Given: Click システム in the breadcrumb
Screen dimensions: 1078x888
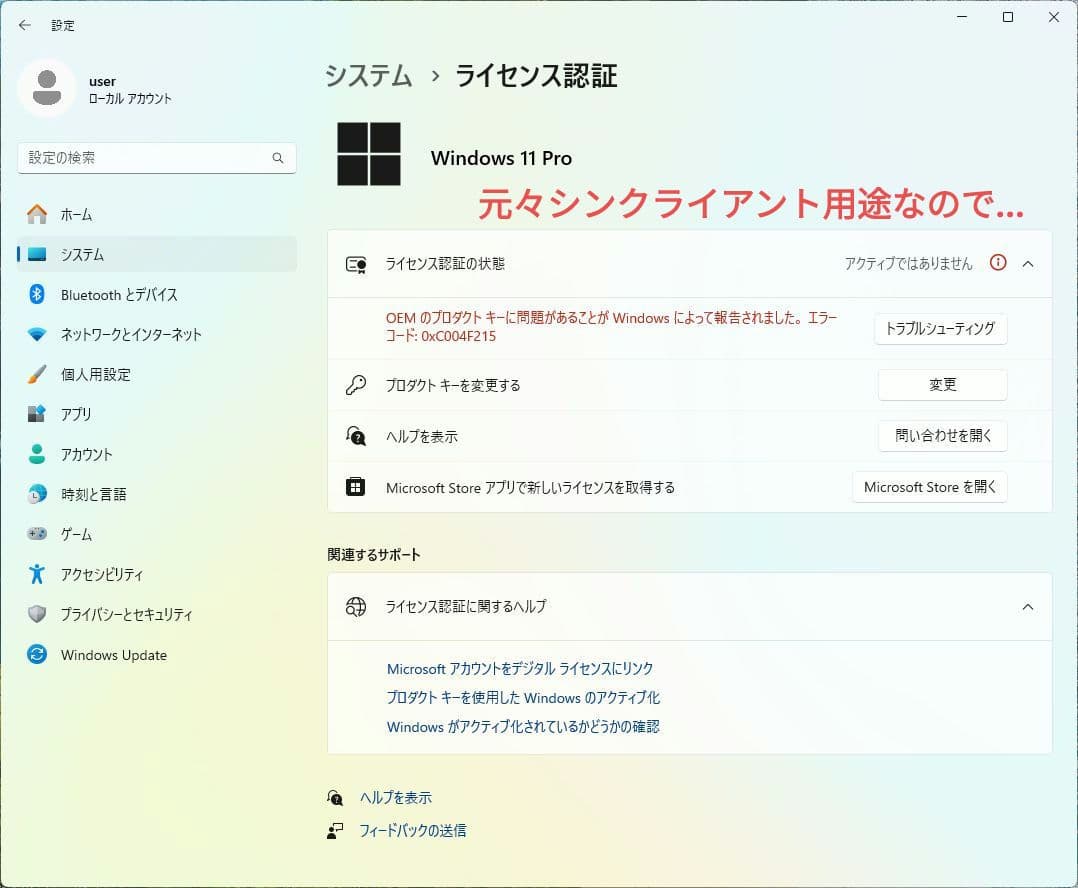Looking at the screenshot, I should pos(367,75).
